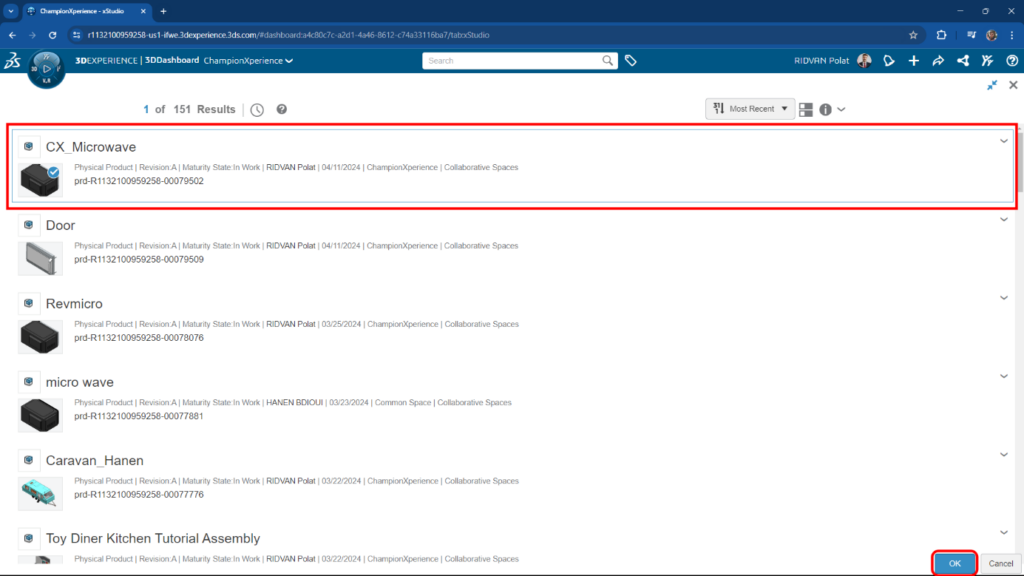Viewport: 1024px width, 576px height.
Task: Click the prd-R1132100959258-00079509 identifier text
Action: point(139,259)
